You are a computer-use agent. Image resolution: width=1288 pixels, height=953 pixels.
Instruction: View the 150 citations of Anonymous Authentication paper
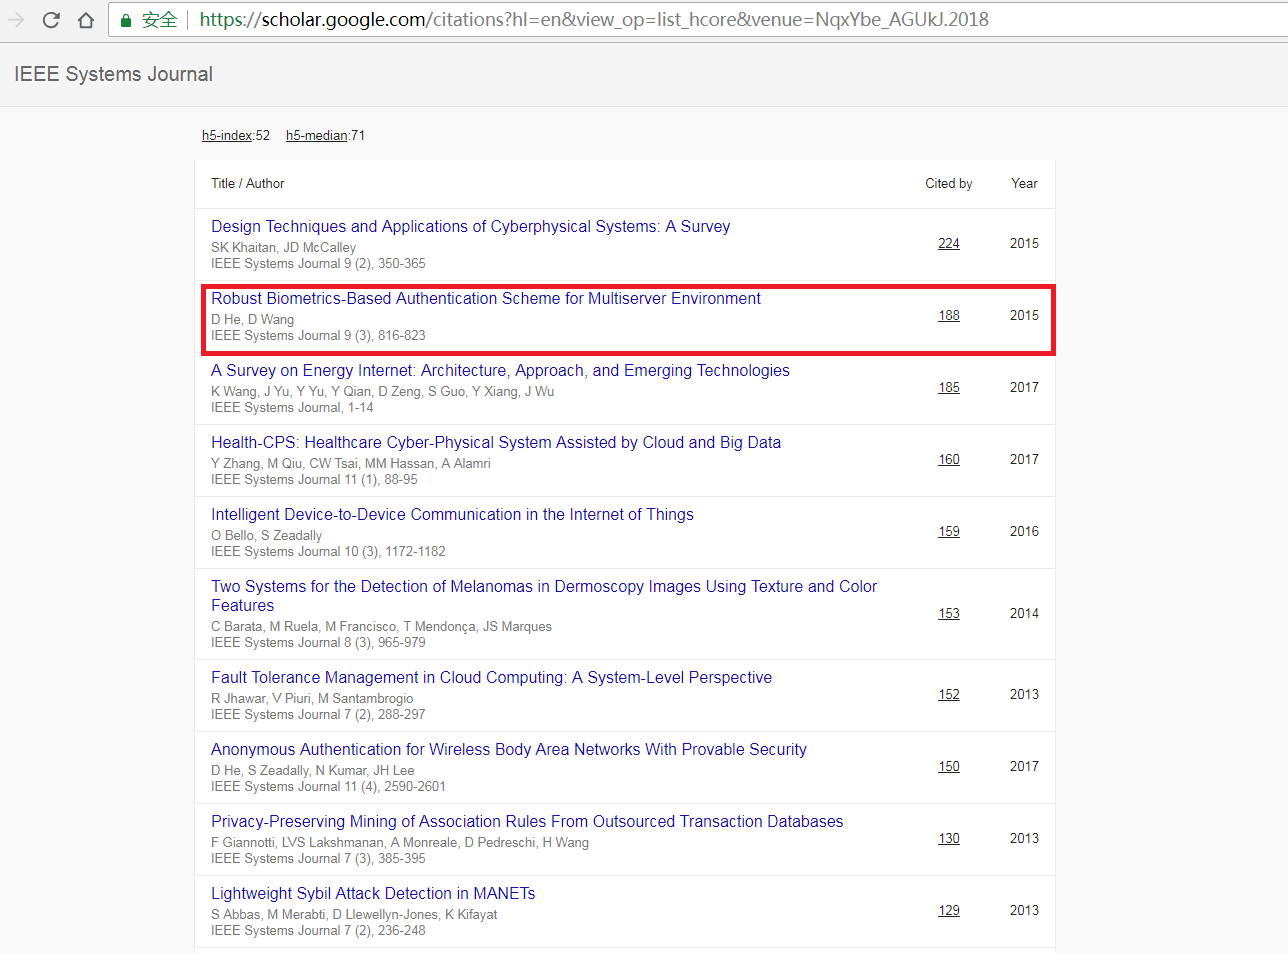pyautogui.click(x=949, y=767)
